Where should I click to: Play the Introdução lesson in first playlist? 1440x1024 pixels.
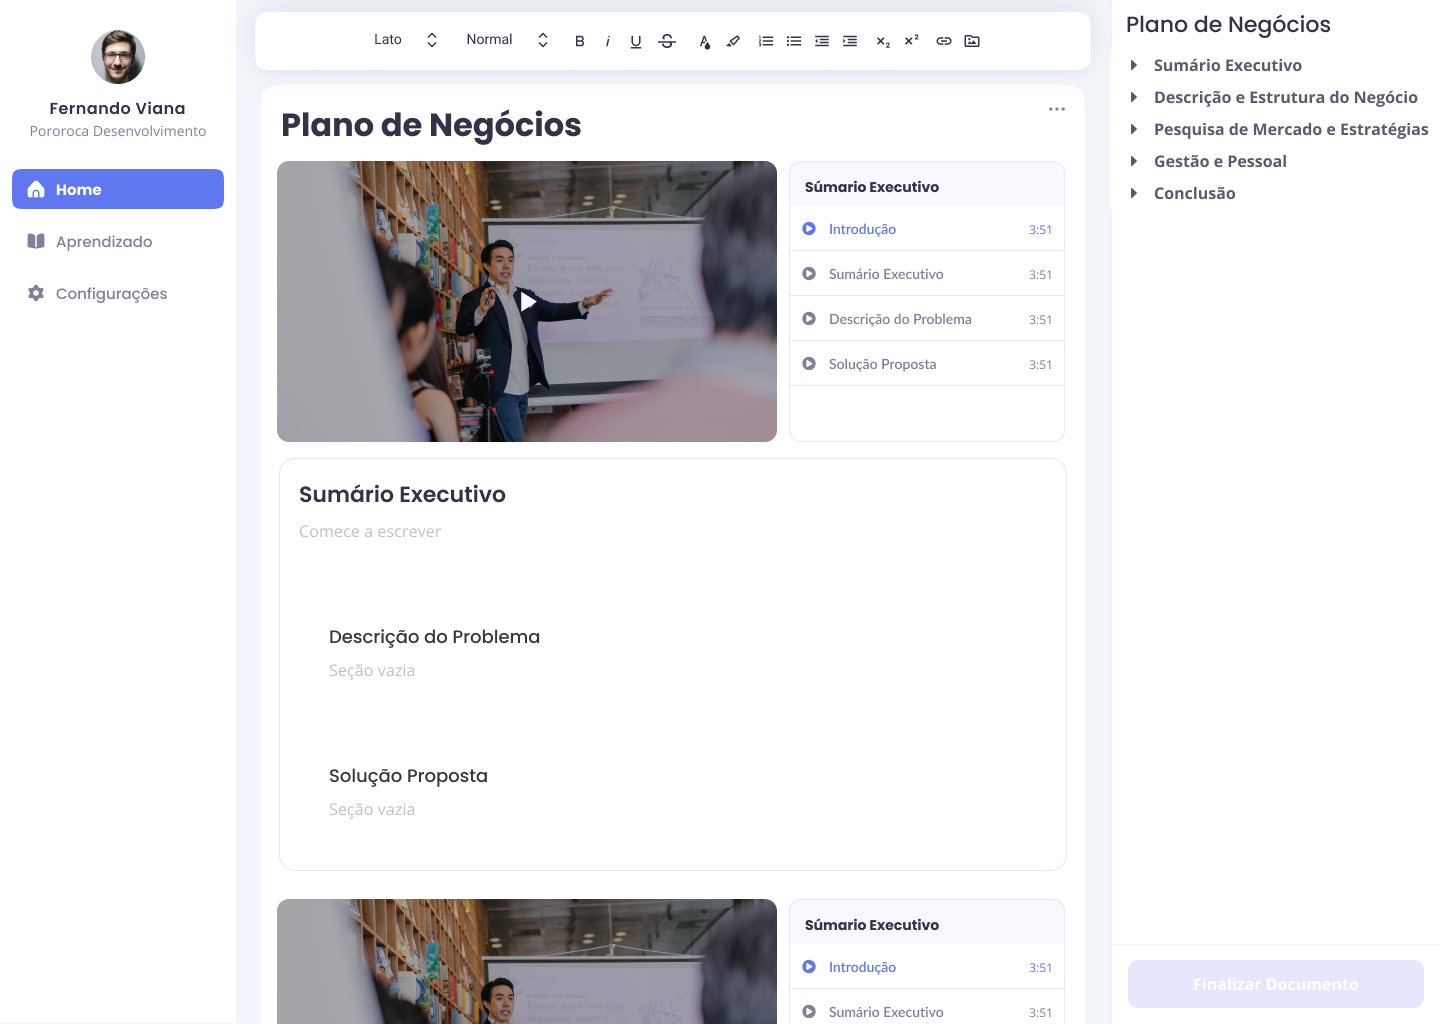click(x=927, y=229)
